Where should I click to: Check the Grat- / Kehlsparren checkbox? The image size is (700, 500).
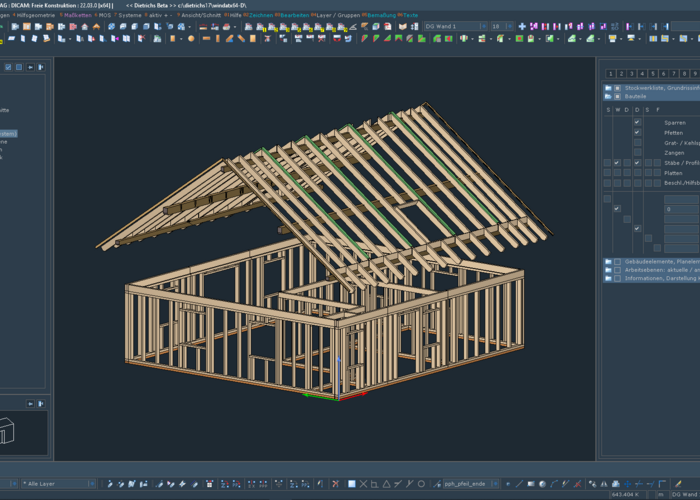tap(637, 142)
